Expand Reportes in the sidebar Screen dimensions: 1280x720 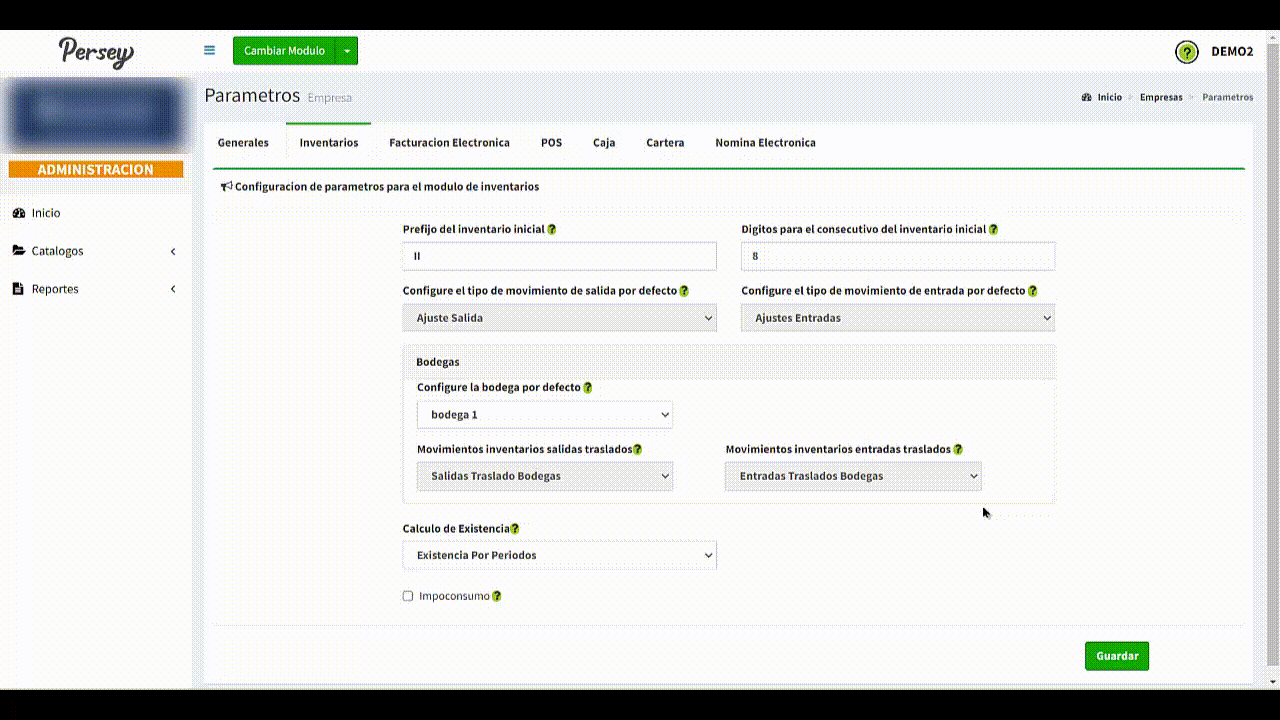[x=95, y=289]
